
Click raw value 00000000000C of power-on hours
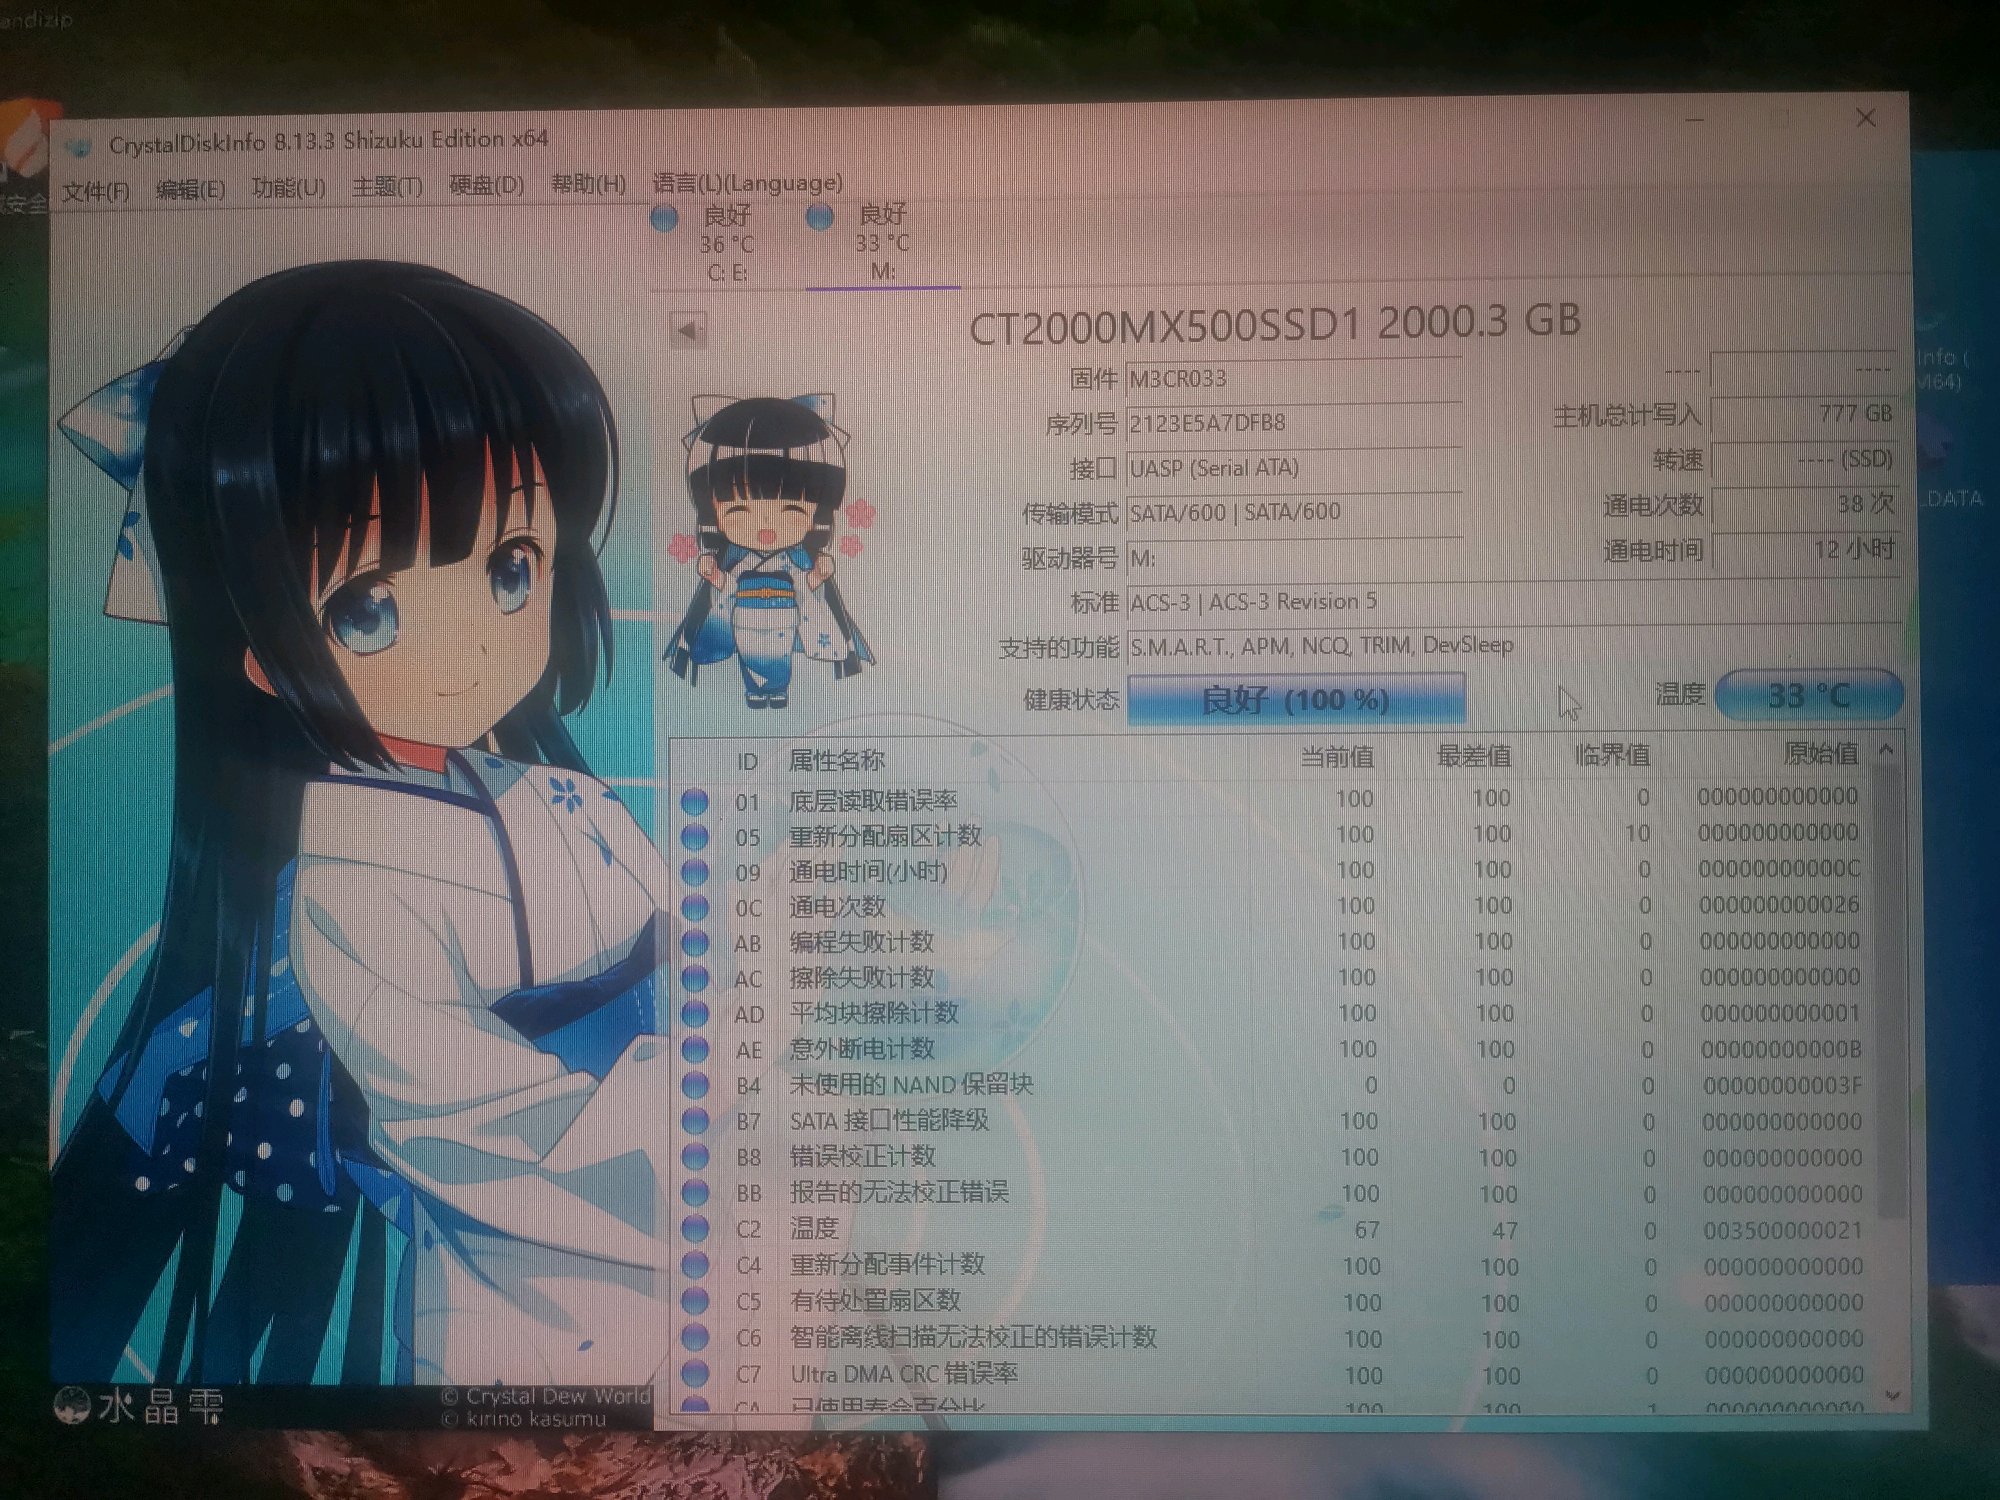coord(1779,869)
